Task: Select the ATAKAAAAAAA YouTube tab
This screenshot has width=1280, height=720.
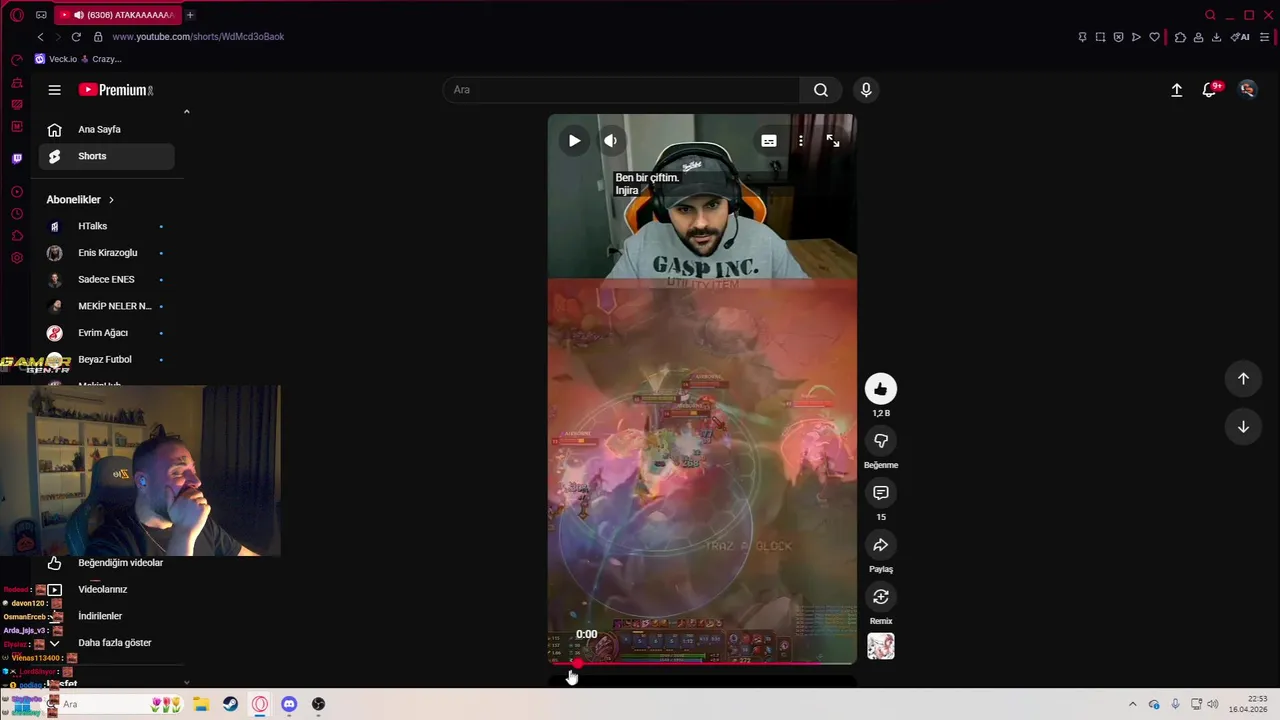Action: pos(117,15)
